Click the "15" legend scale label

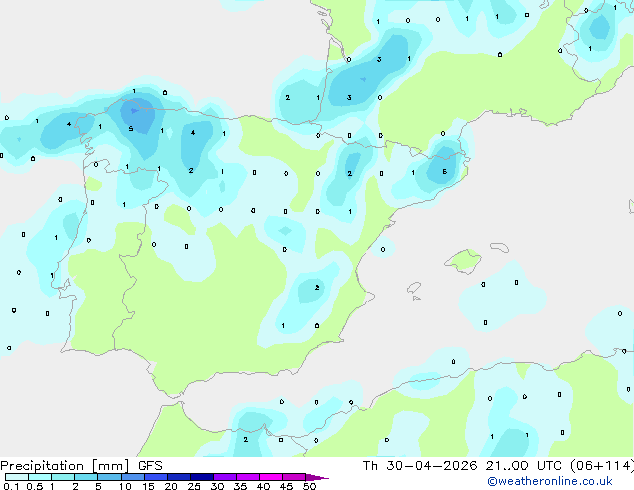148,486
